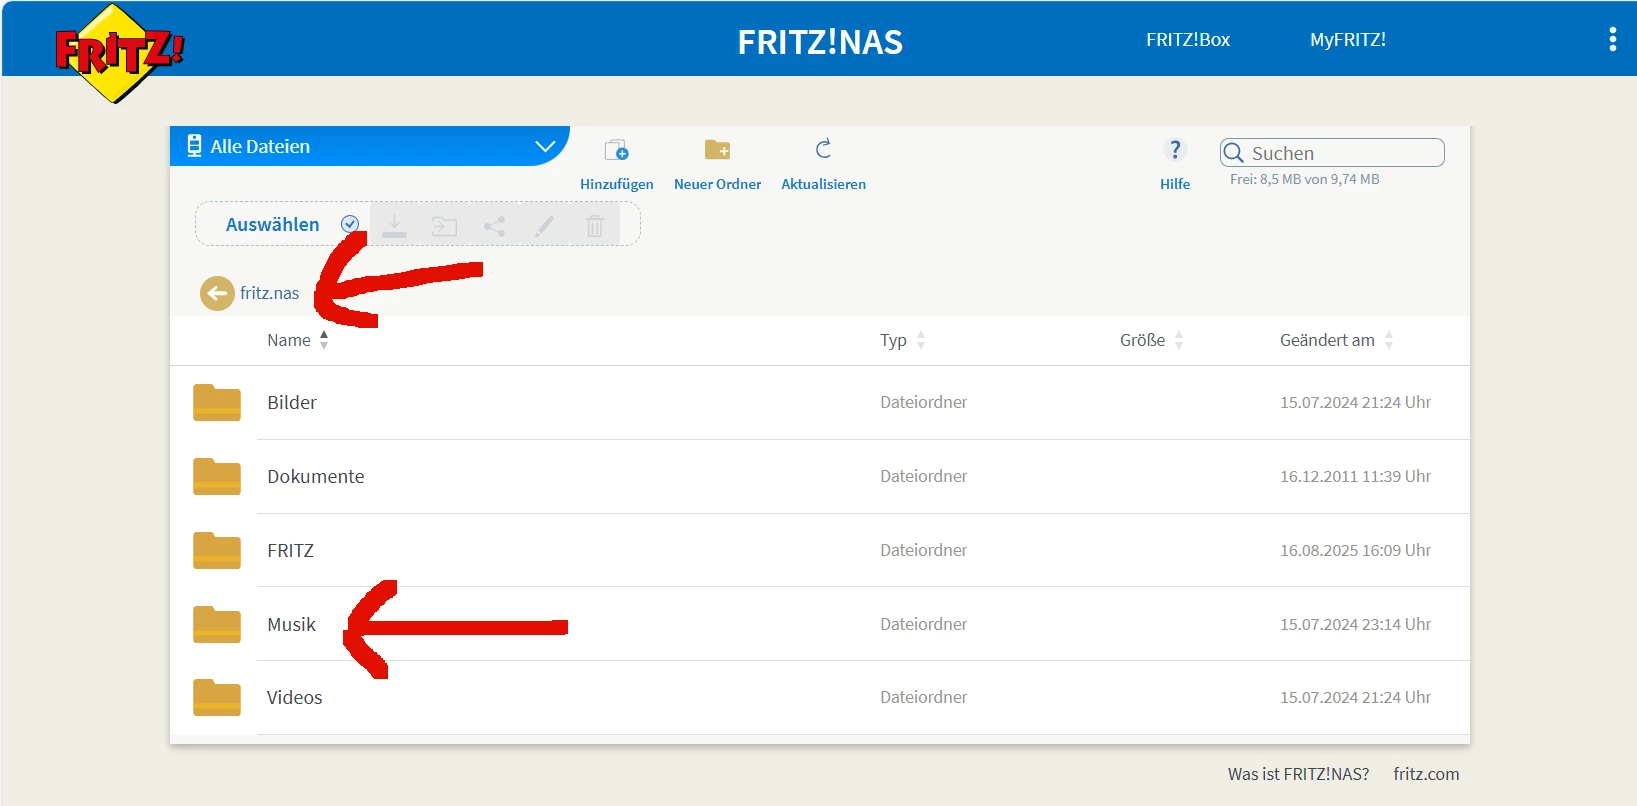Click the FRITZ! logo
Screen dimensions: 1637x806
point(119,53)
